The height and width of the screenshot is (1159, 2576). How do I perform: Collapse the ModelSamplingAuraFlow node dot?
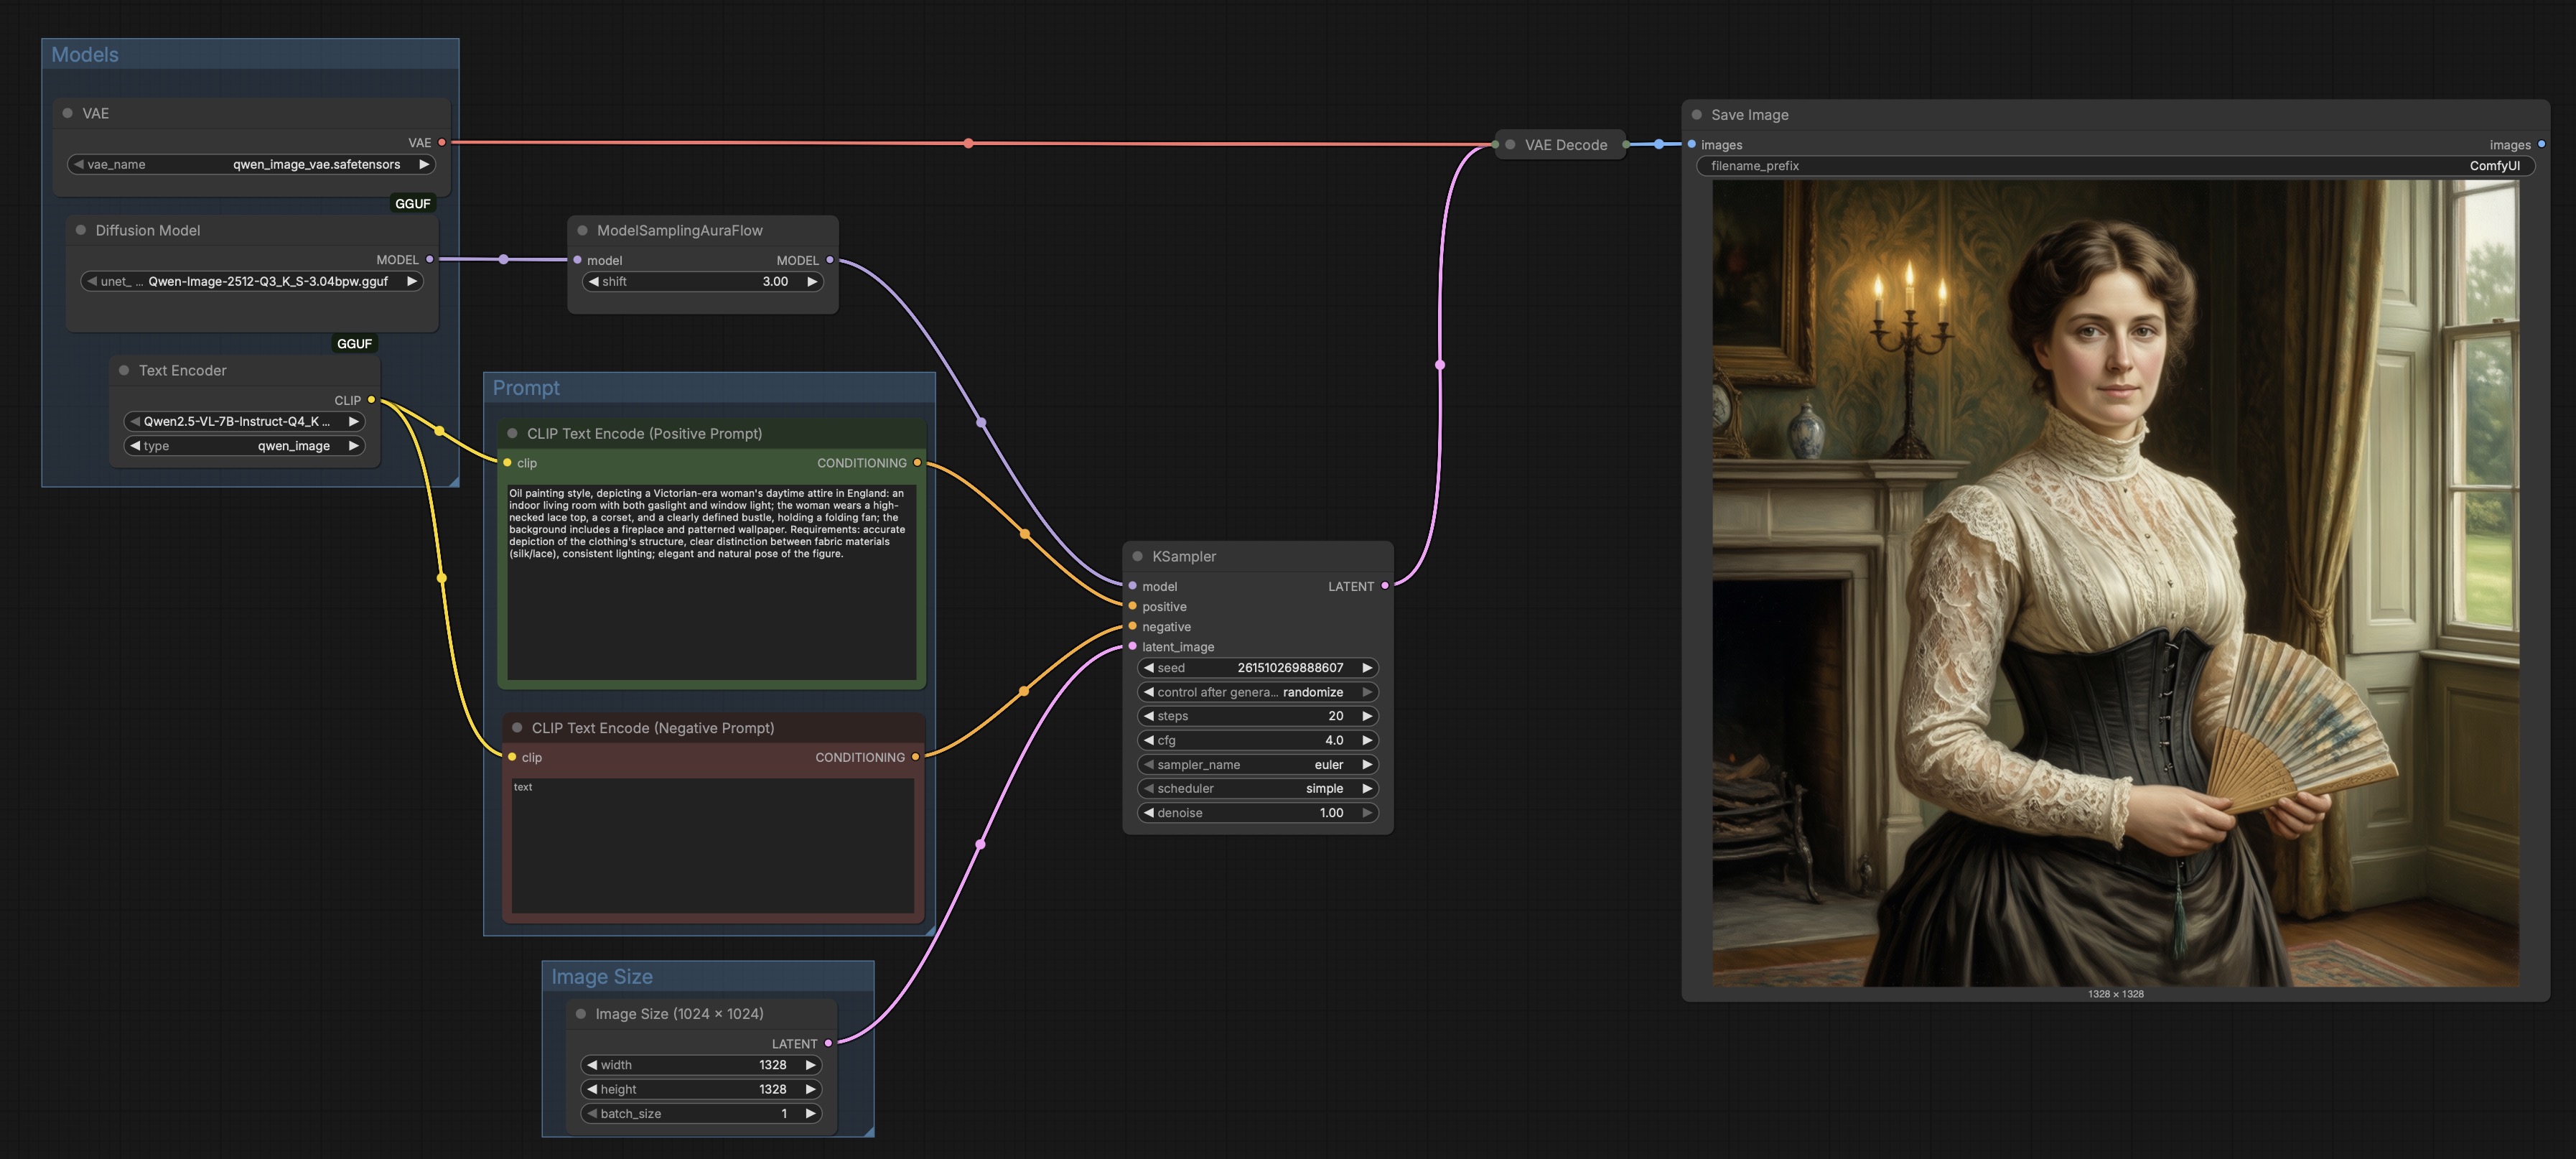582,230
